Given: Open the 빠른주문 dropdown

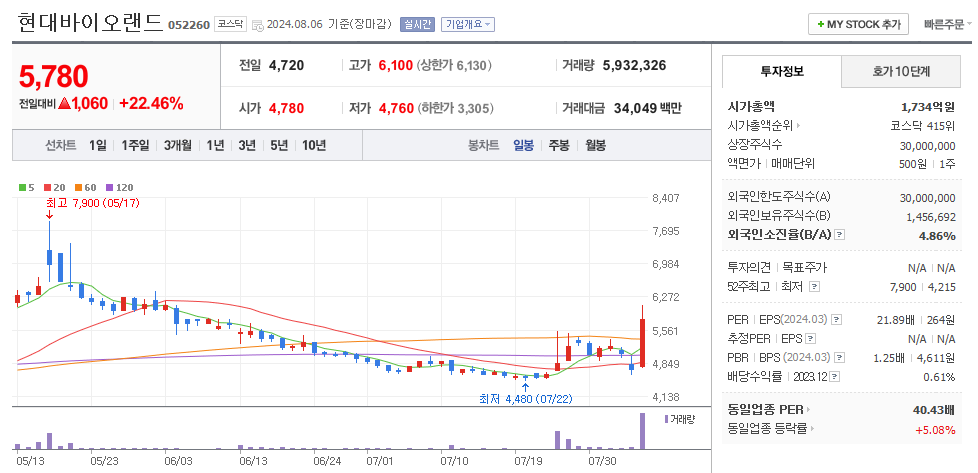Looking at the screenshot, I should pyautogui.click(x=948, y=25).
